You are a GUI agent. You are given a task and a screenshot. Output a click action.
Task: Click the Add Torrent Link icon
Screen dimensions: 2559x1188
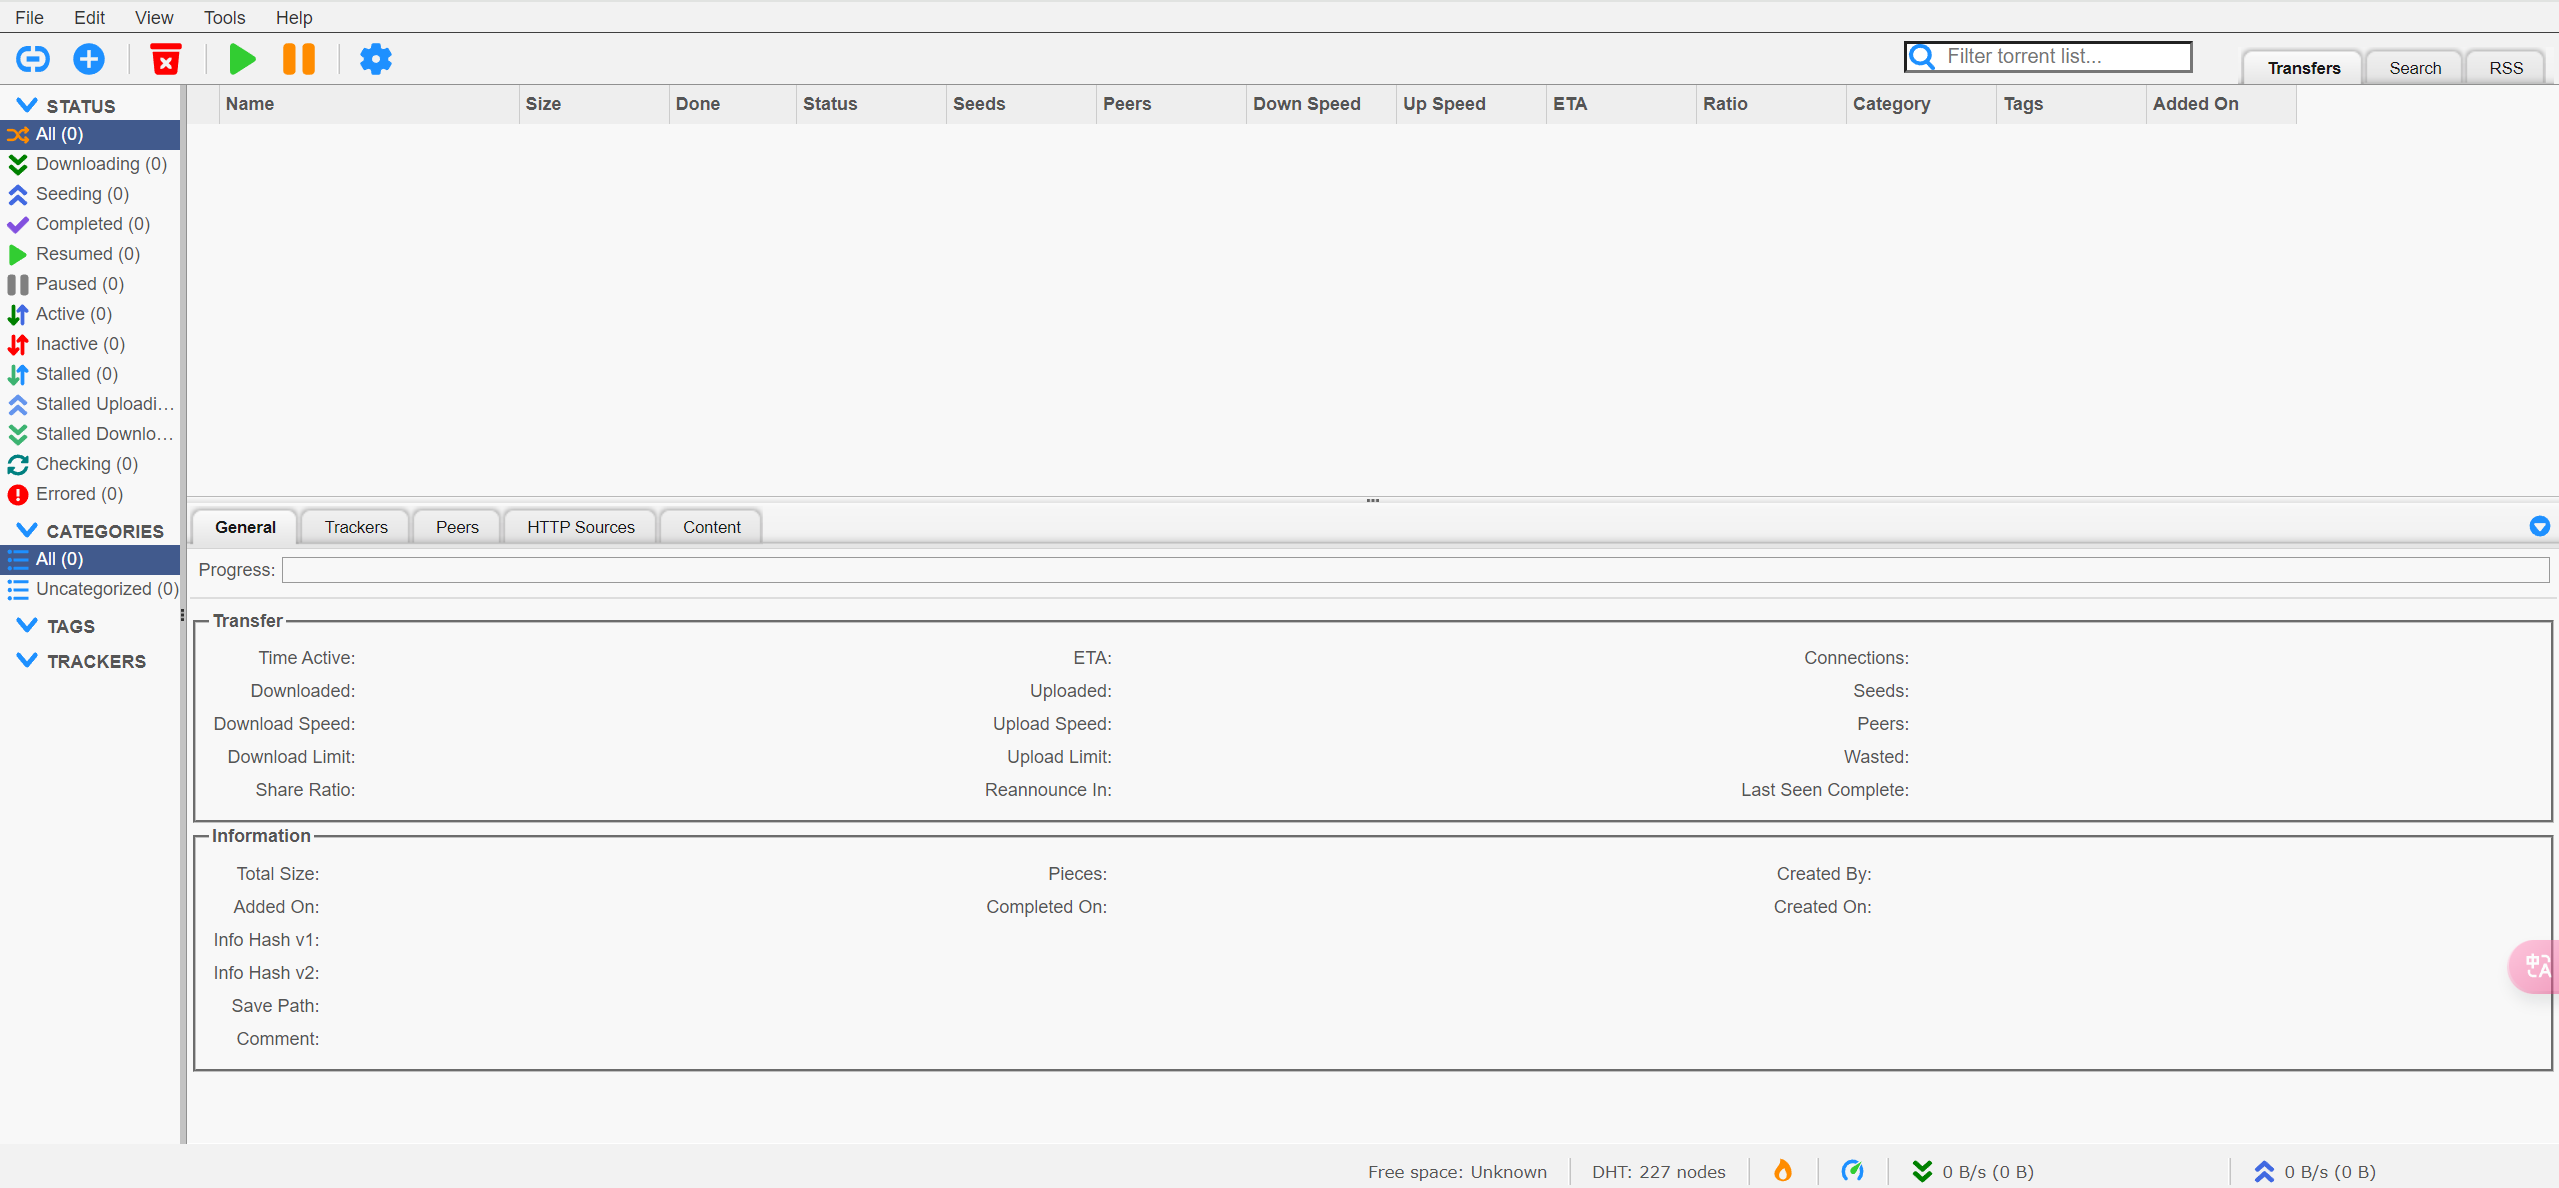coord(32,59)
